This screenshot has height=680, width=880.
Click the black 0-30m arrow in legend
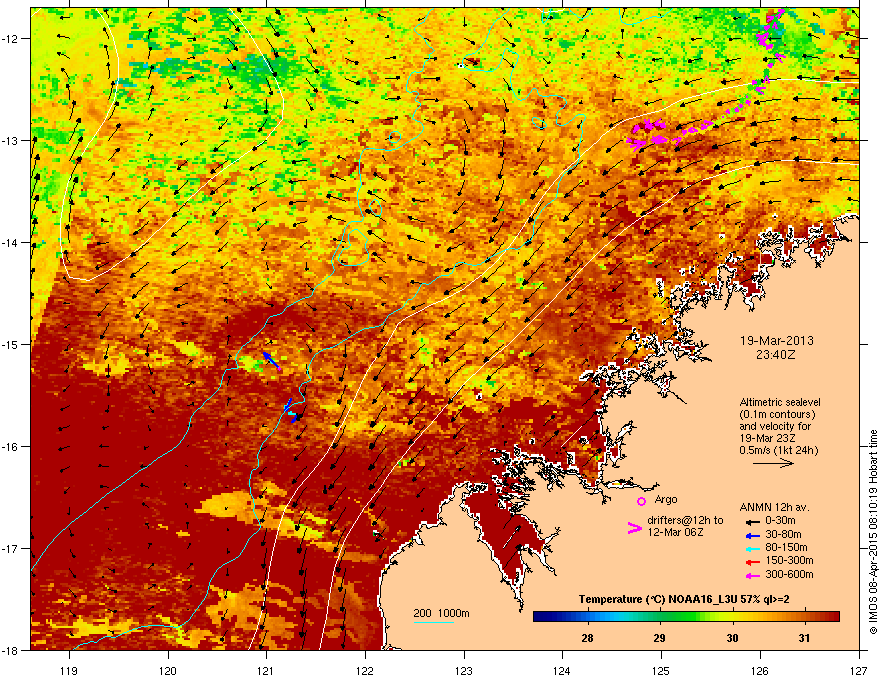tap(753, 521)
